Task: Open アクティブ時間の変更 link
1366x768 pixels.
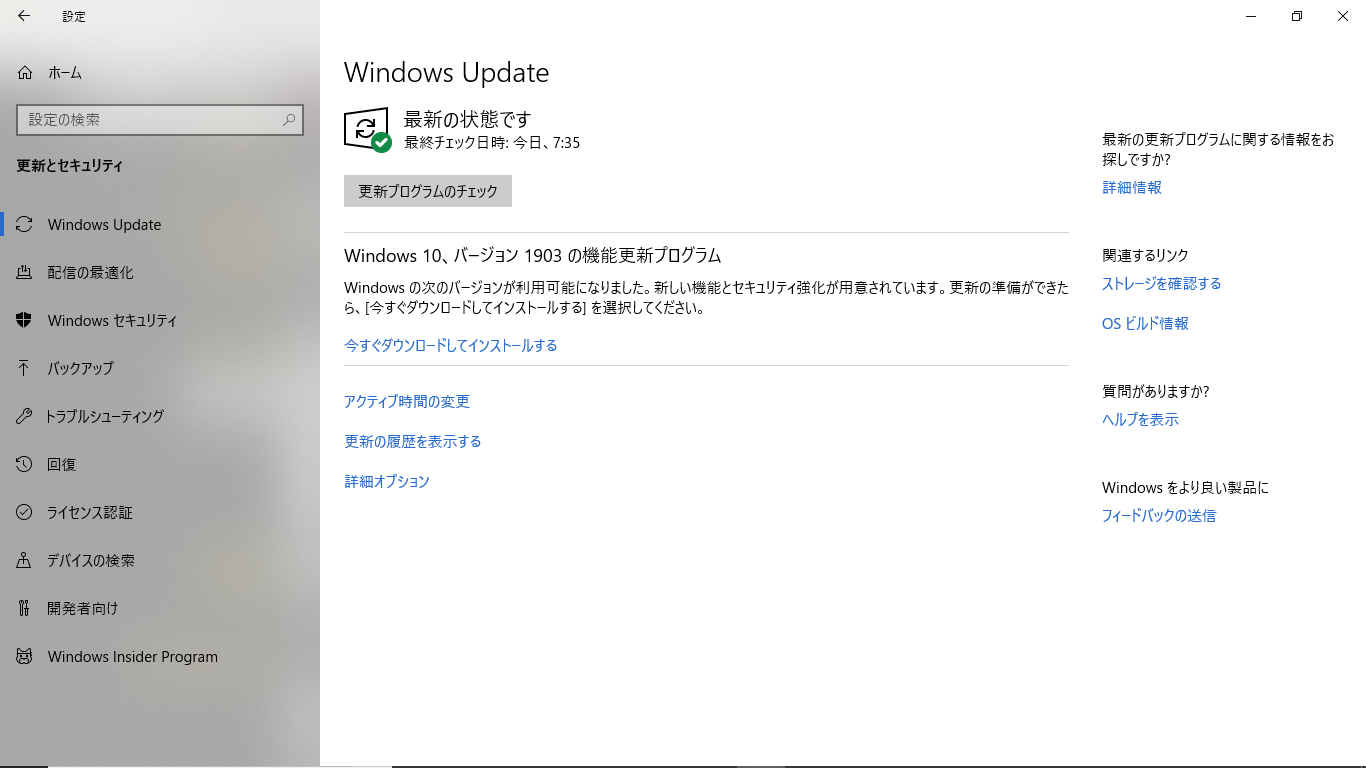Action: click(407, 401)
